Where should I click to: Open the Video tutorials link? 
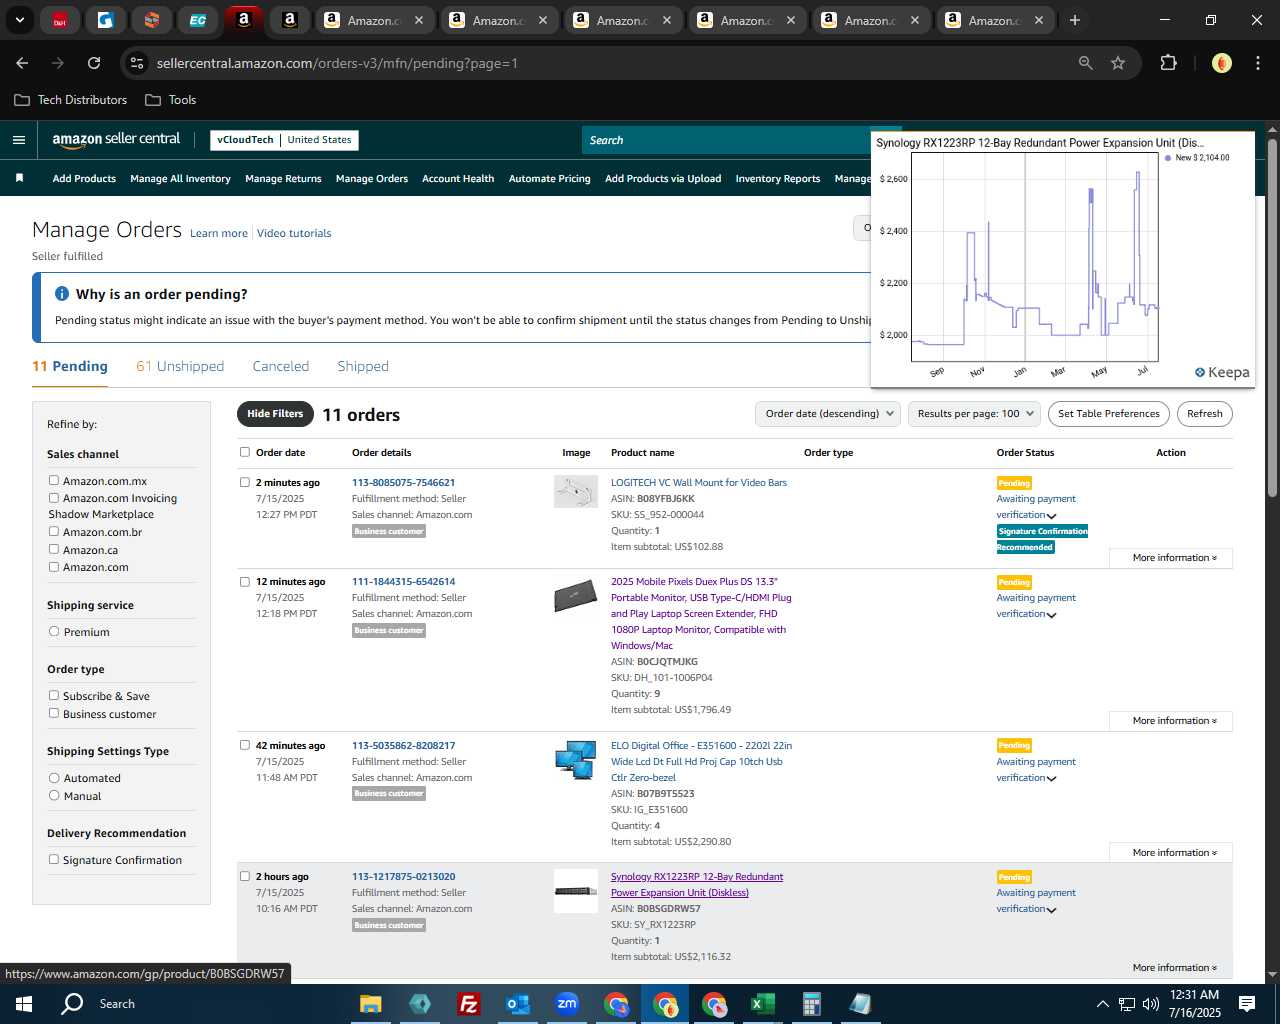tap(294, 233)
